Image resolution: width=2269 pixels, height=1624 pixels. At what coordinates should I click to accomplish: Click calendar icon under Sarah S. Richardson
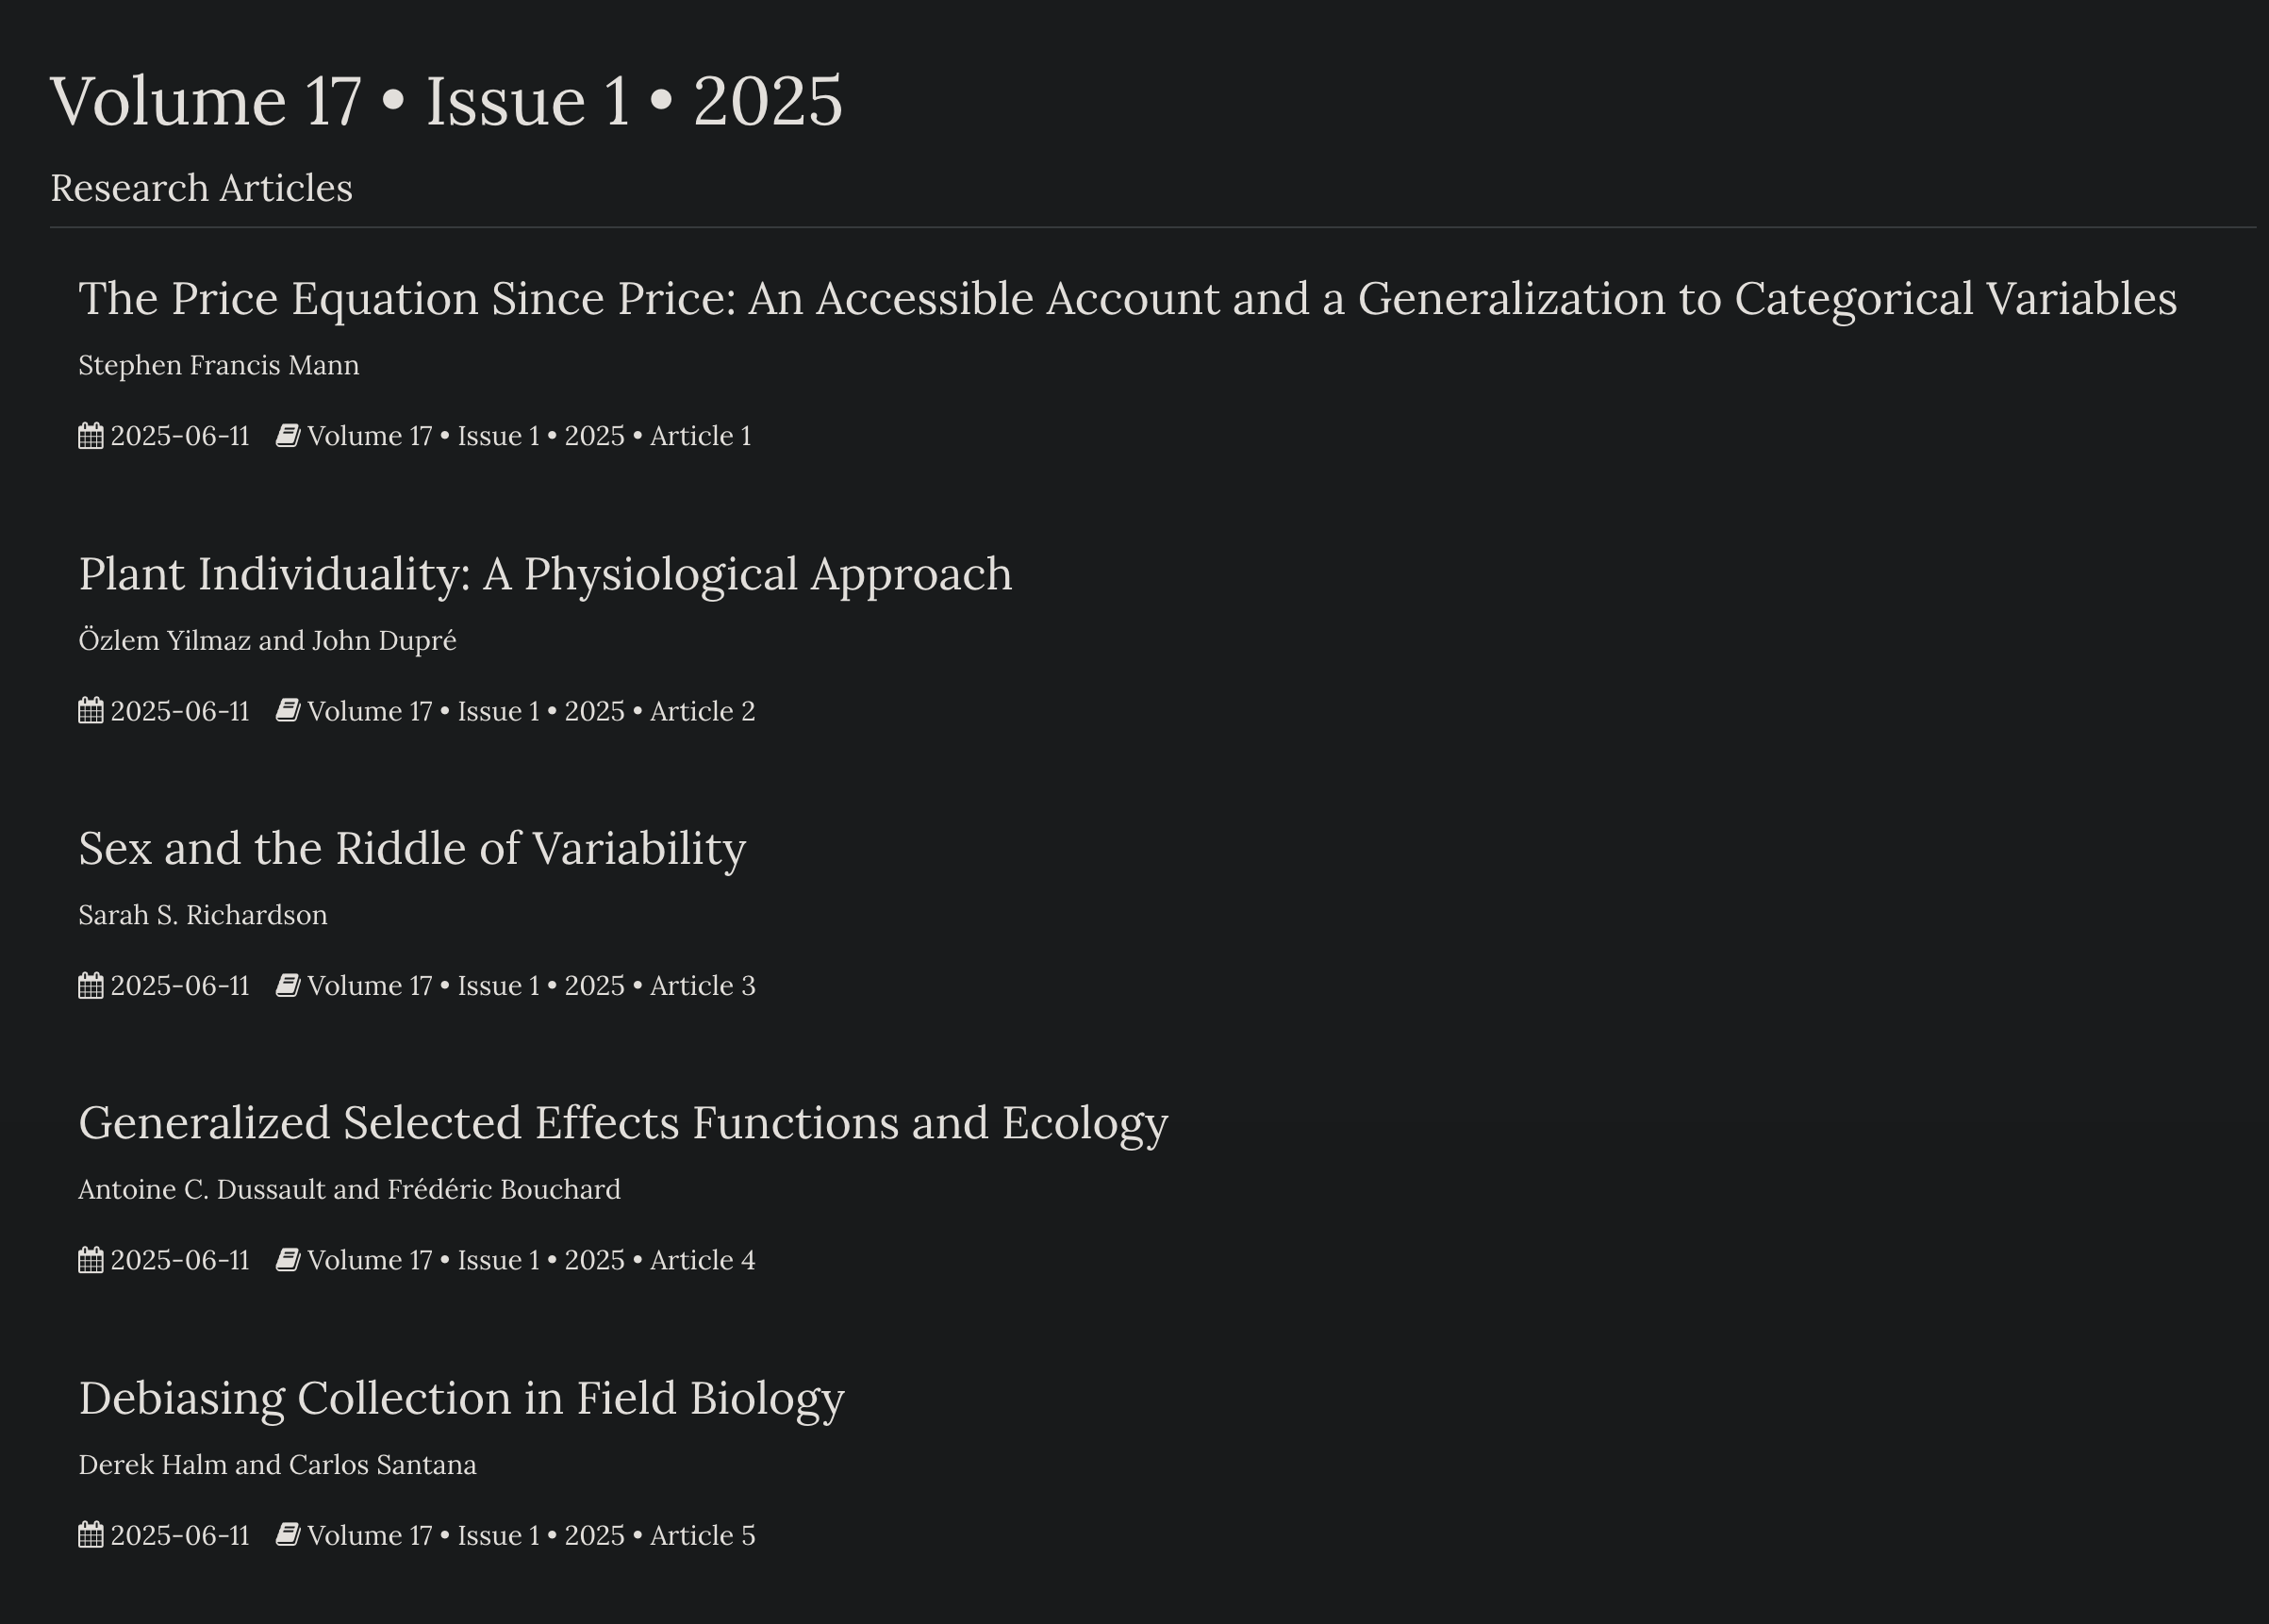click(x=91, y=986)
